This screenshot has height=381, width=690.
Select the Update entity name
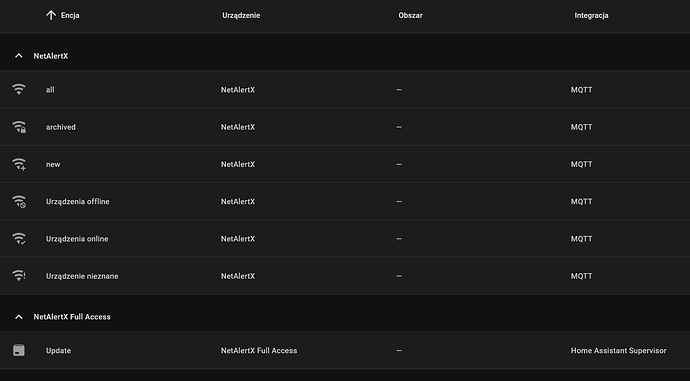click(x=59, y=351)
